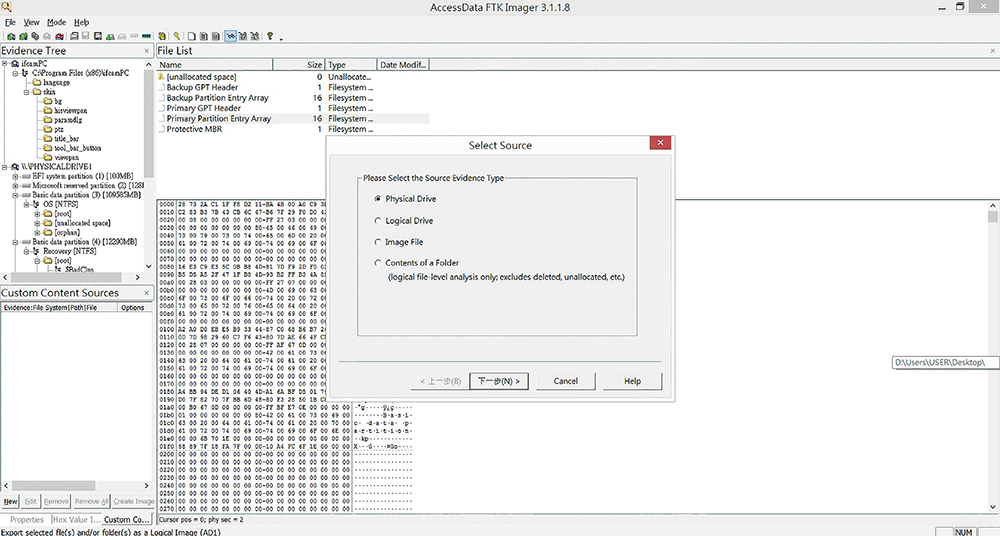Close the Custom Content Sources panel
The height and width of the screenshot is (536, 1000).
point(147,293)
